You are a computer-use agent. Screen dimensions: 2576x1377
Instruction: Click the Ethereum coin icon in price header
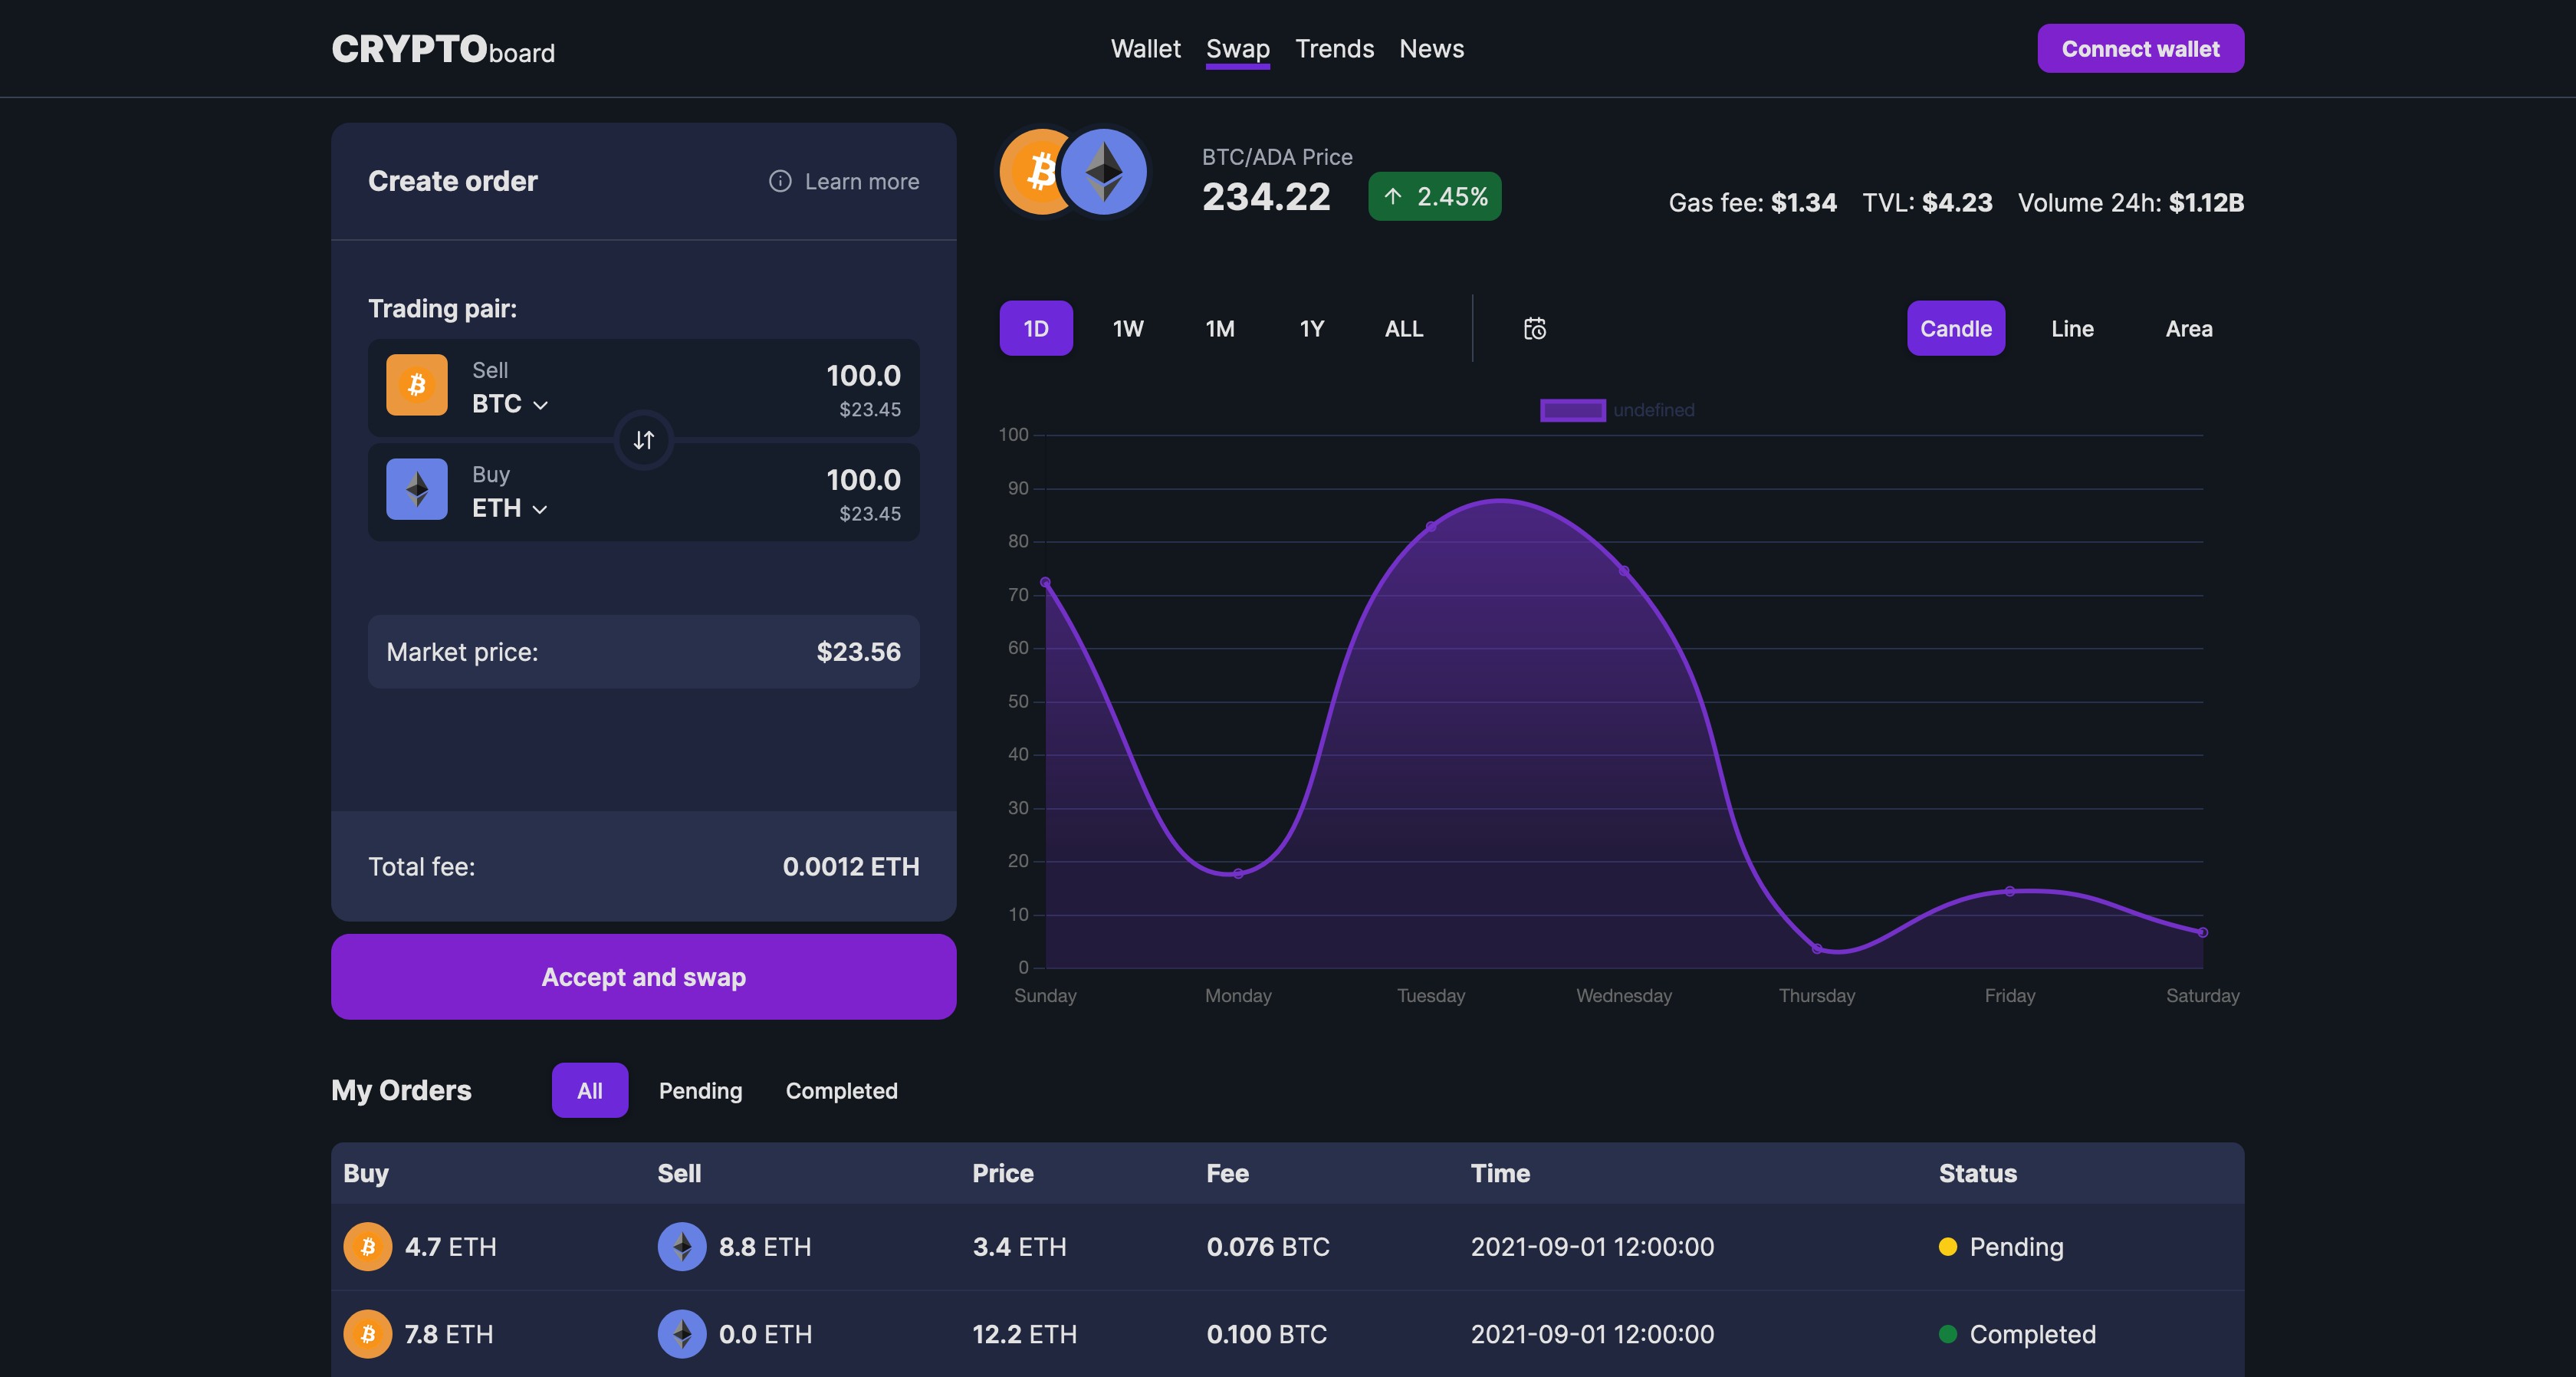[x=1104, y=171]
